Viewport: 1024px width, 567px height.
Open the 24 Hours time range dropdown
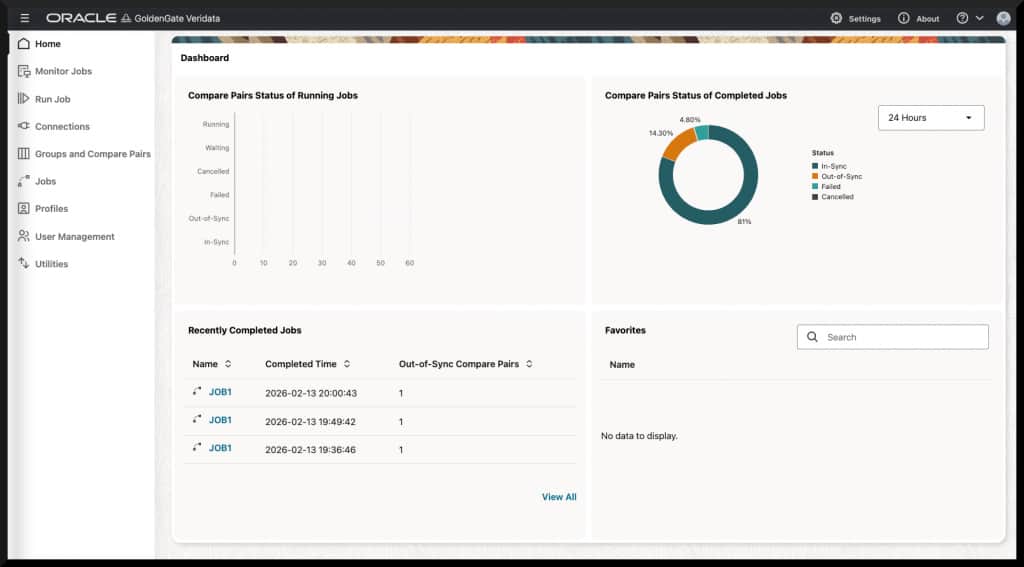click(x=931, y=118)
